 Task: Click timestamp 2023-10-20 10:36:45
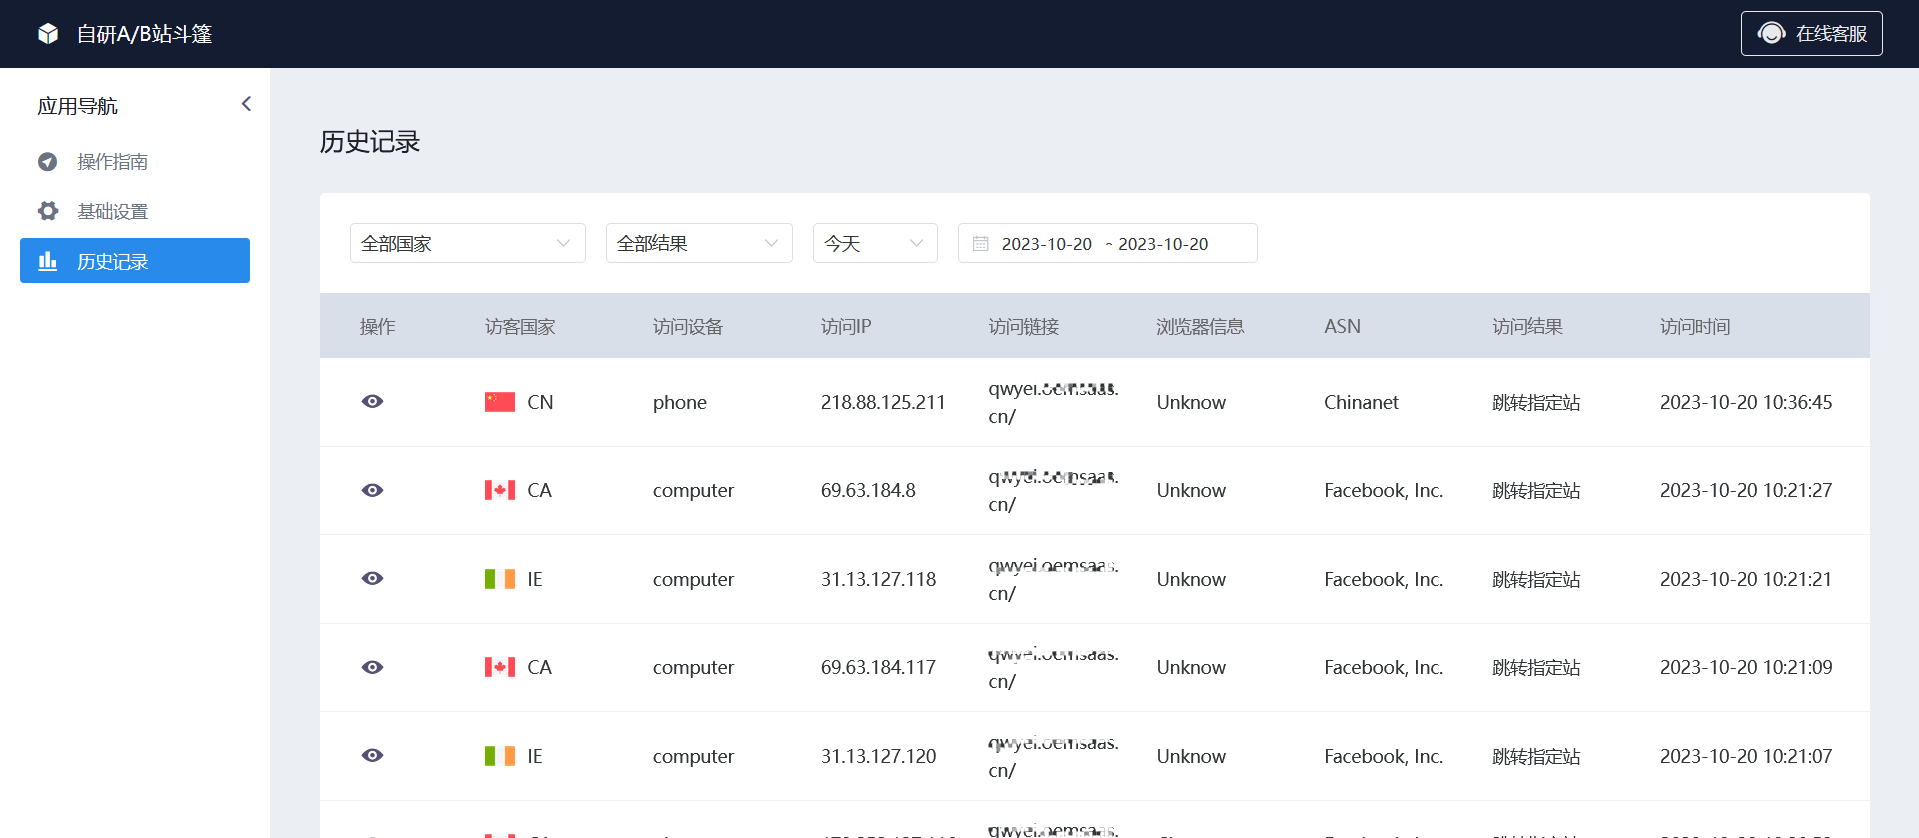coord(1746,402)
